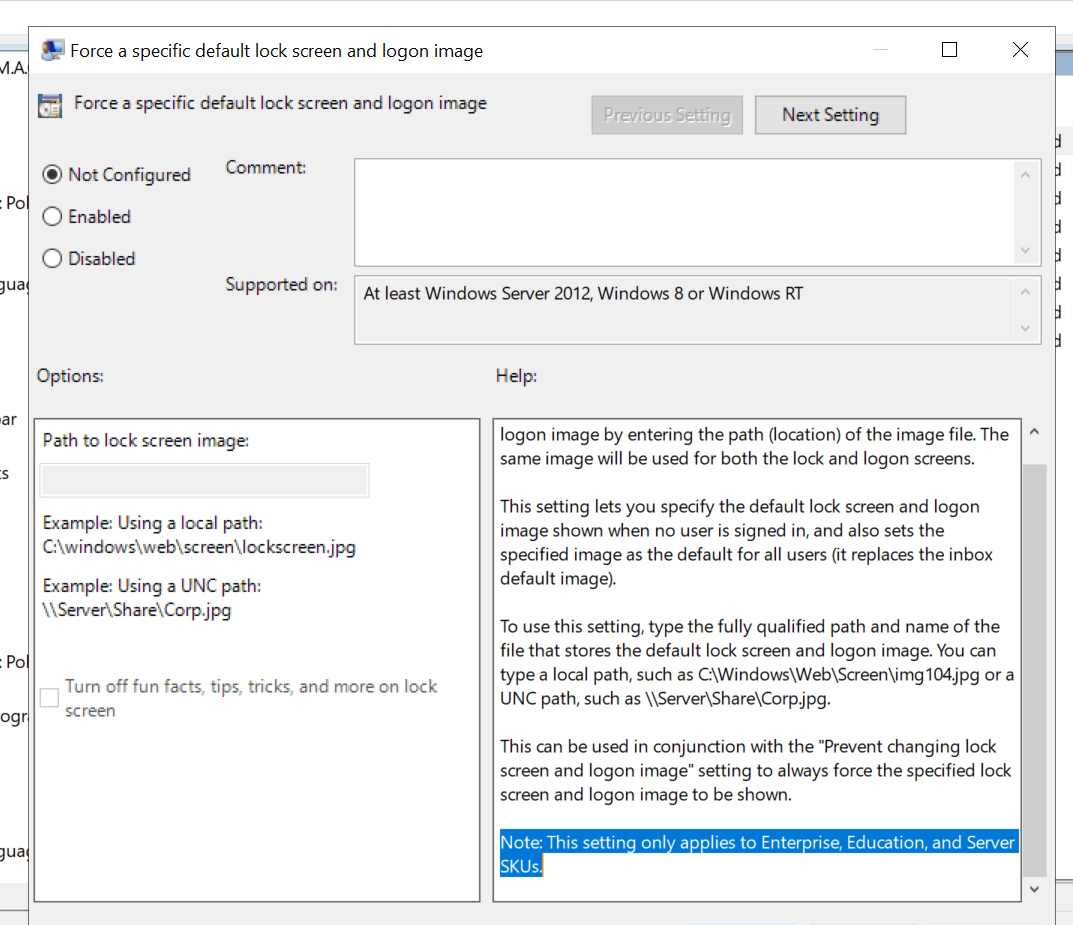
Task: Close the policy setting dialog
Action: [x=1020, y=50]
